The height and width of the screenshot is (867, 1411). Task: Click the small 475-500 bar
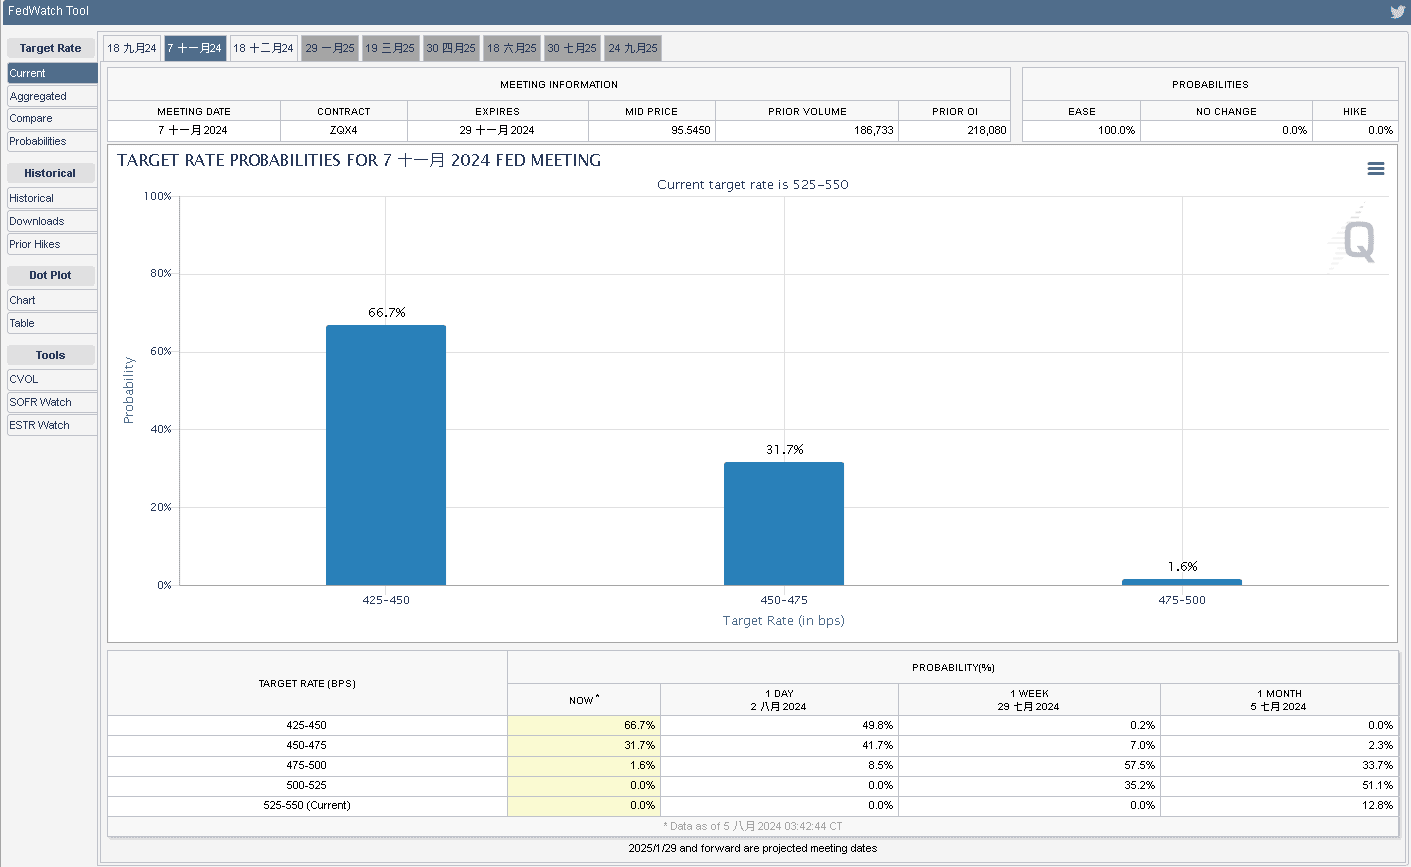(1182, 582)
